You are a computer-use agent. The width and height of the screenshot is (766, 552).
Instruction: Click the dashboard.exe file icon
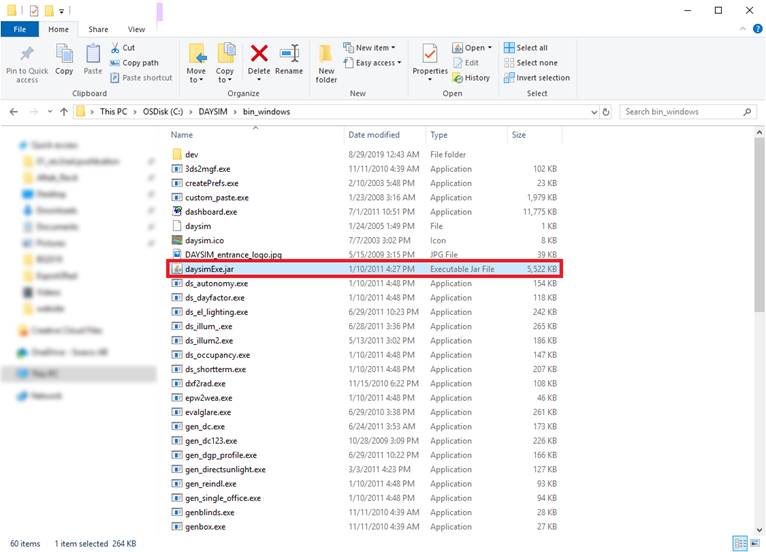[x=177, y=212]
